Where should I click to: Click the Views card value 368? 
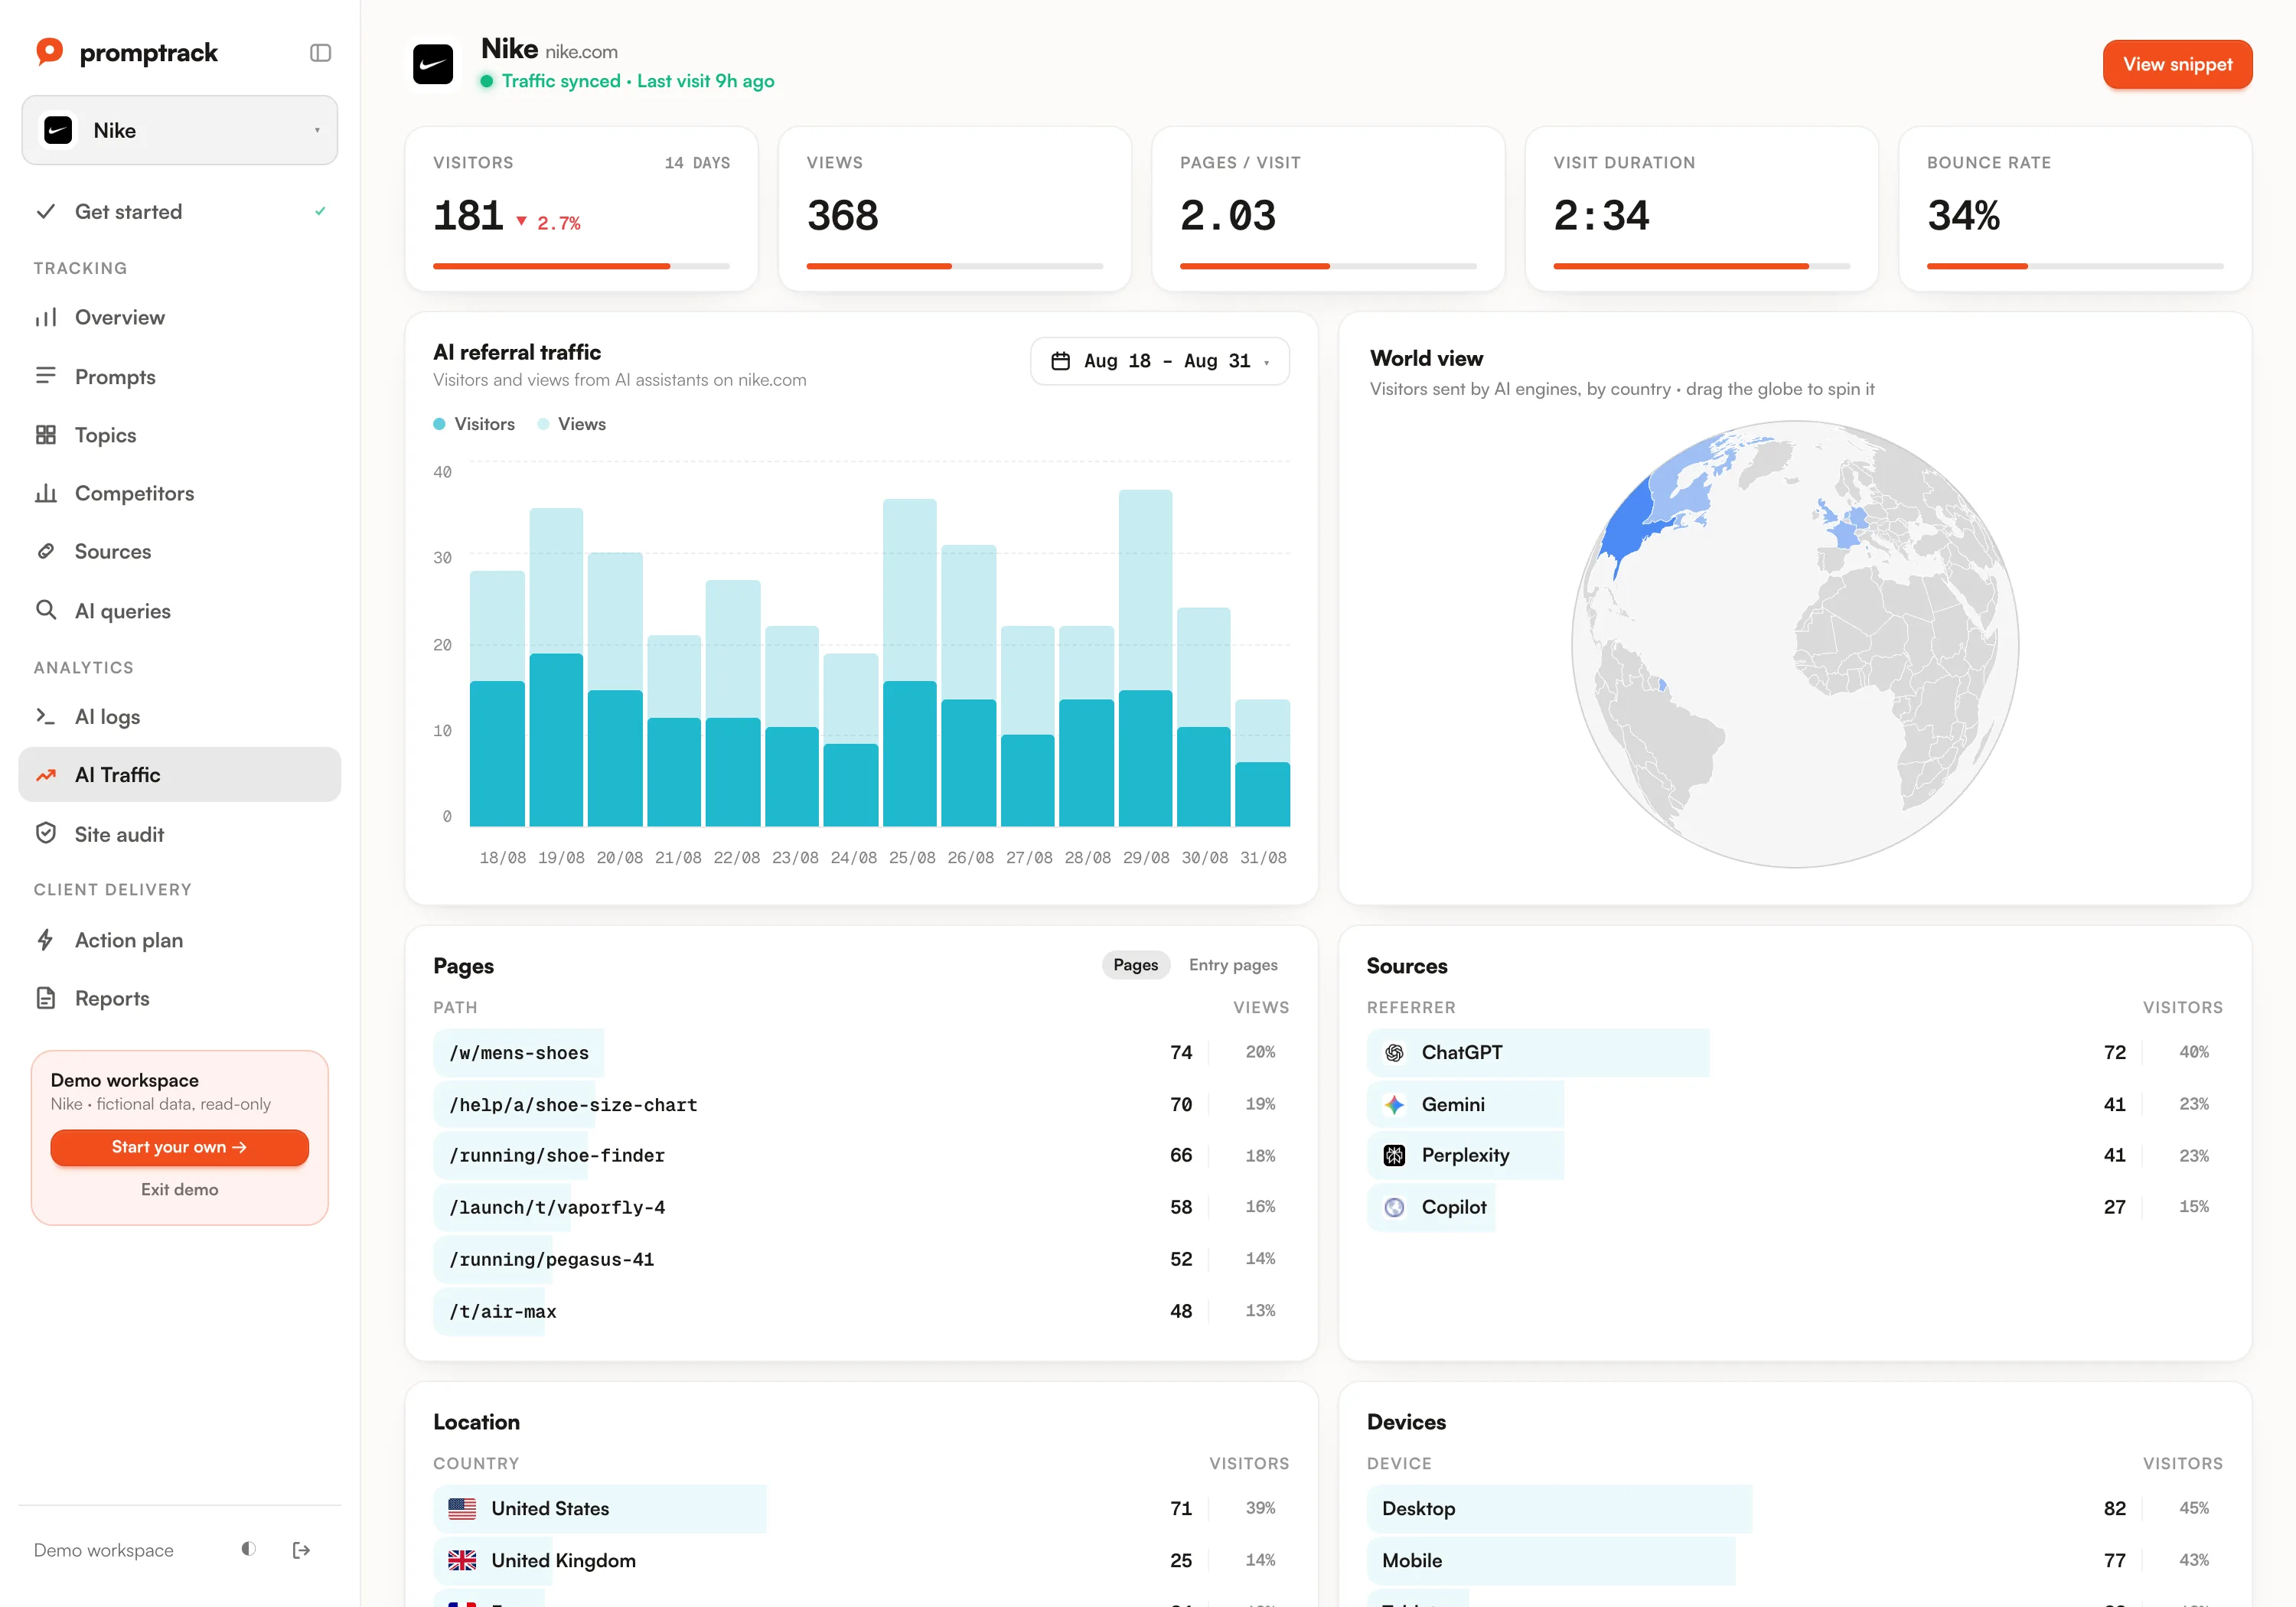click(x=842, y=216)
